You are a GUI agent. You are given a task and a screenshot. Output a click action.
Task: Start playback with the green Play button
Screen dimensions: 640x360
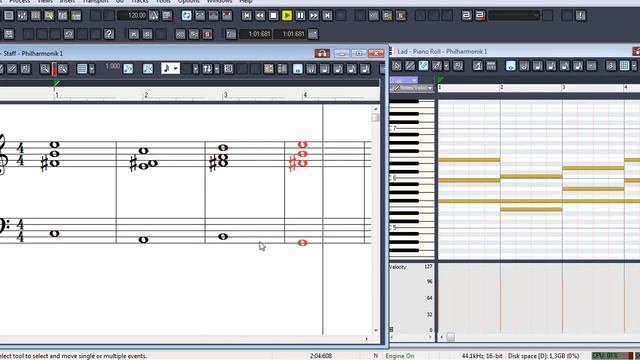287,16
